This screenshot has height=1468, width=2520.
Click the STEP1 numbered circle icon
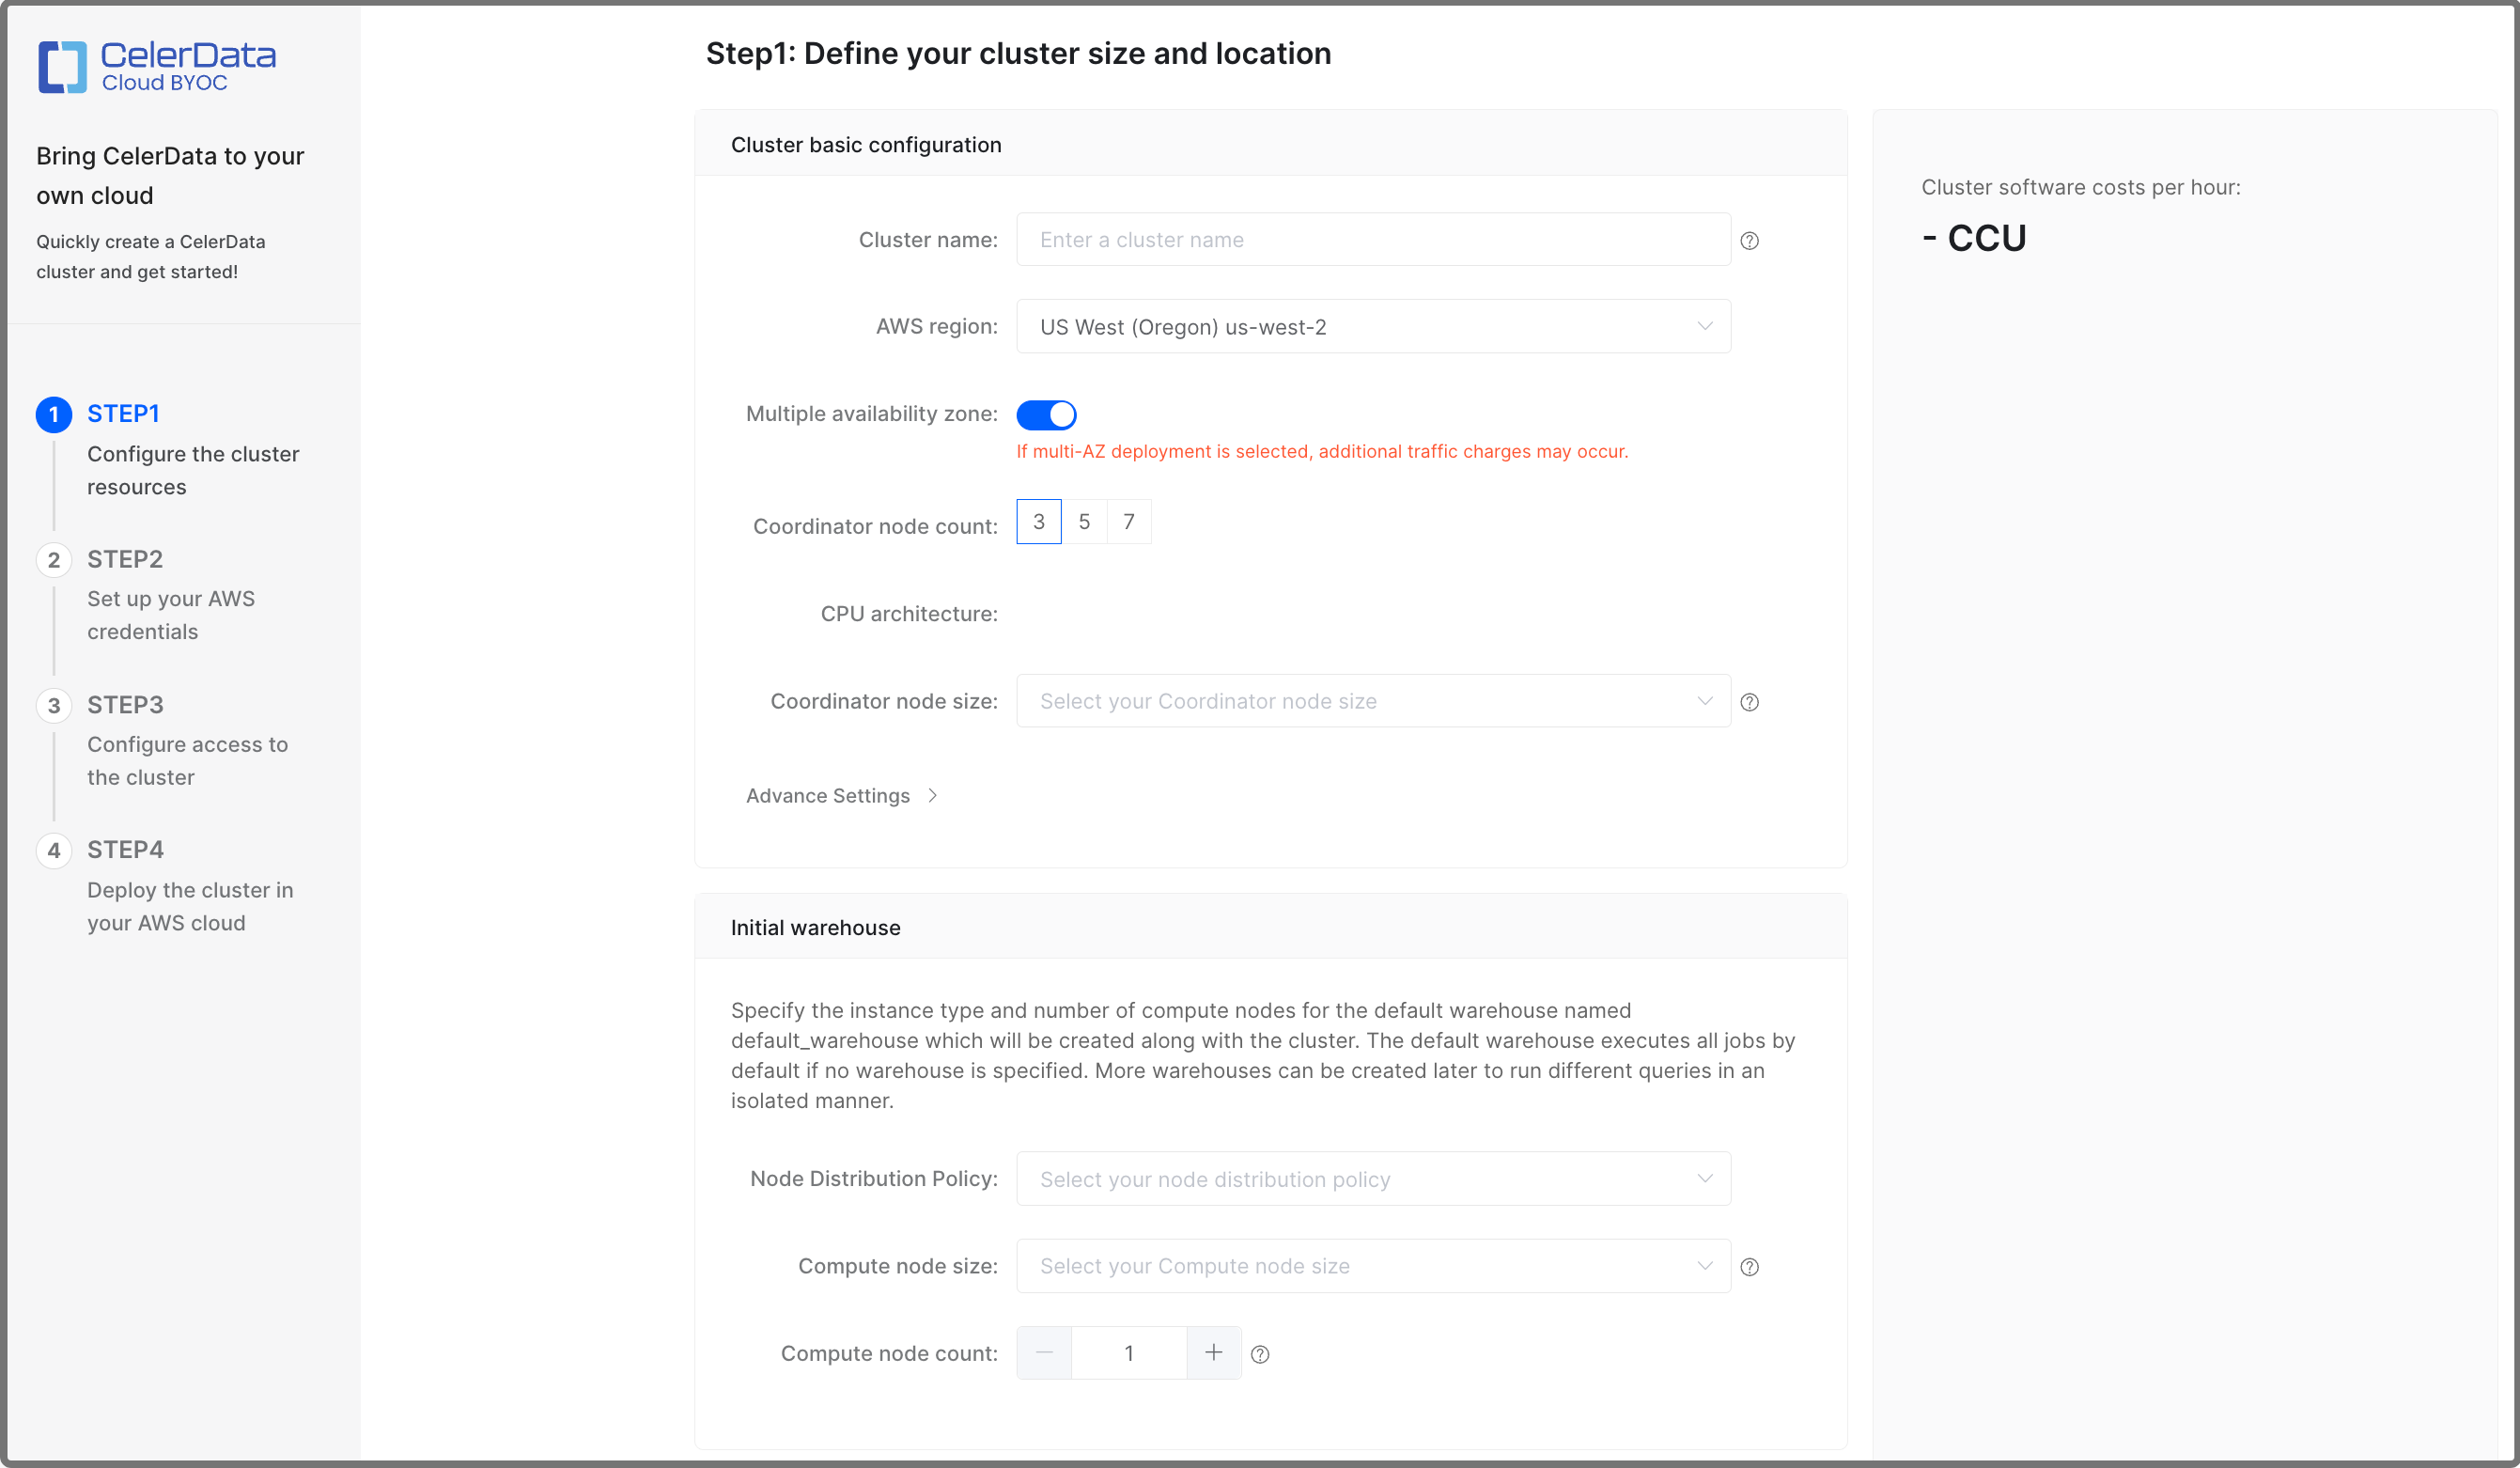[54, 414]
